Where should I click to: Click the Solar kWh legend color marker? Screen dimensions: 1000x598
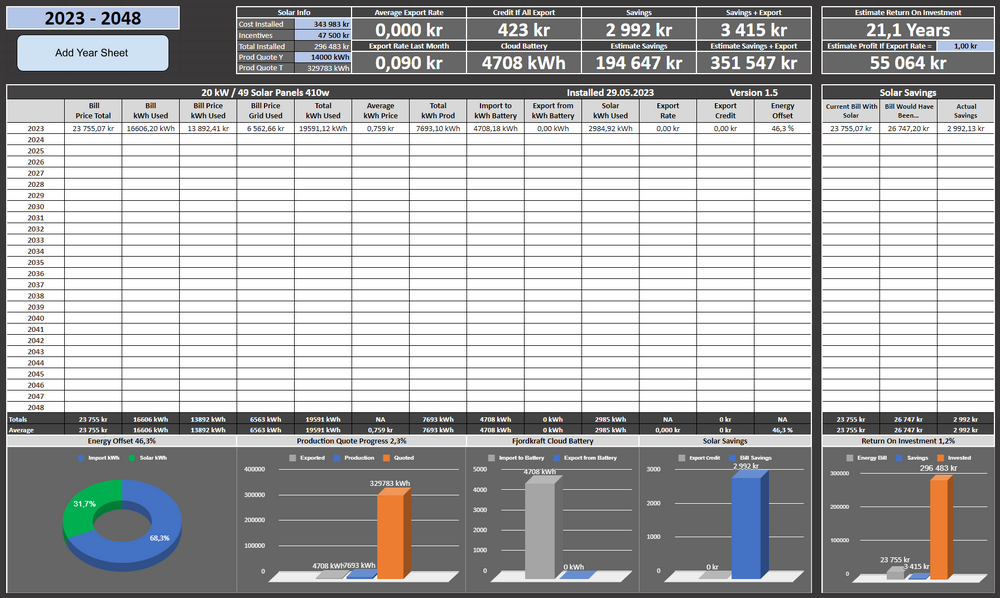coord(134,458)
